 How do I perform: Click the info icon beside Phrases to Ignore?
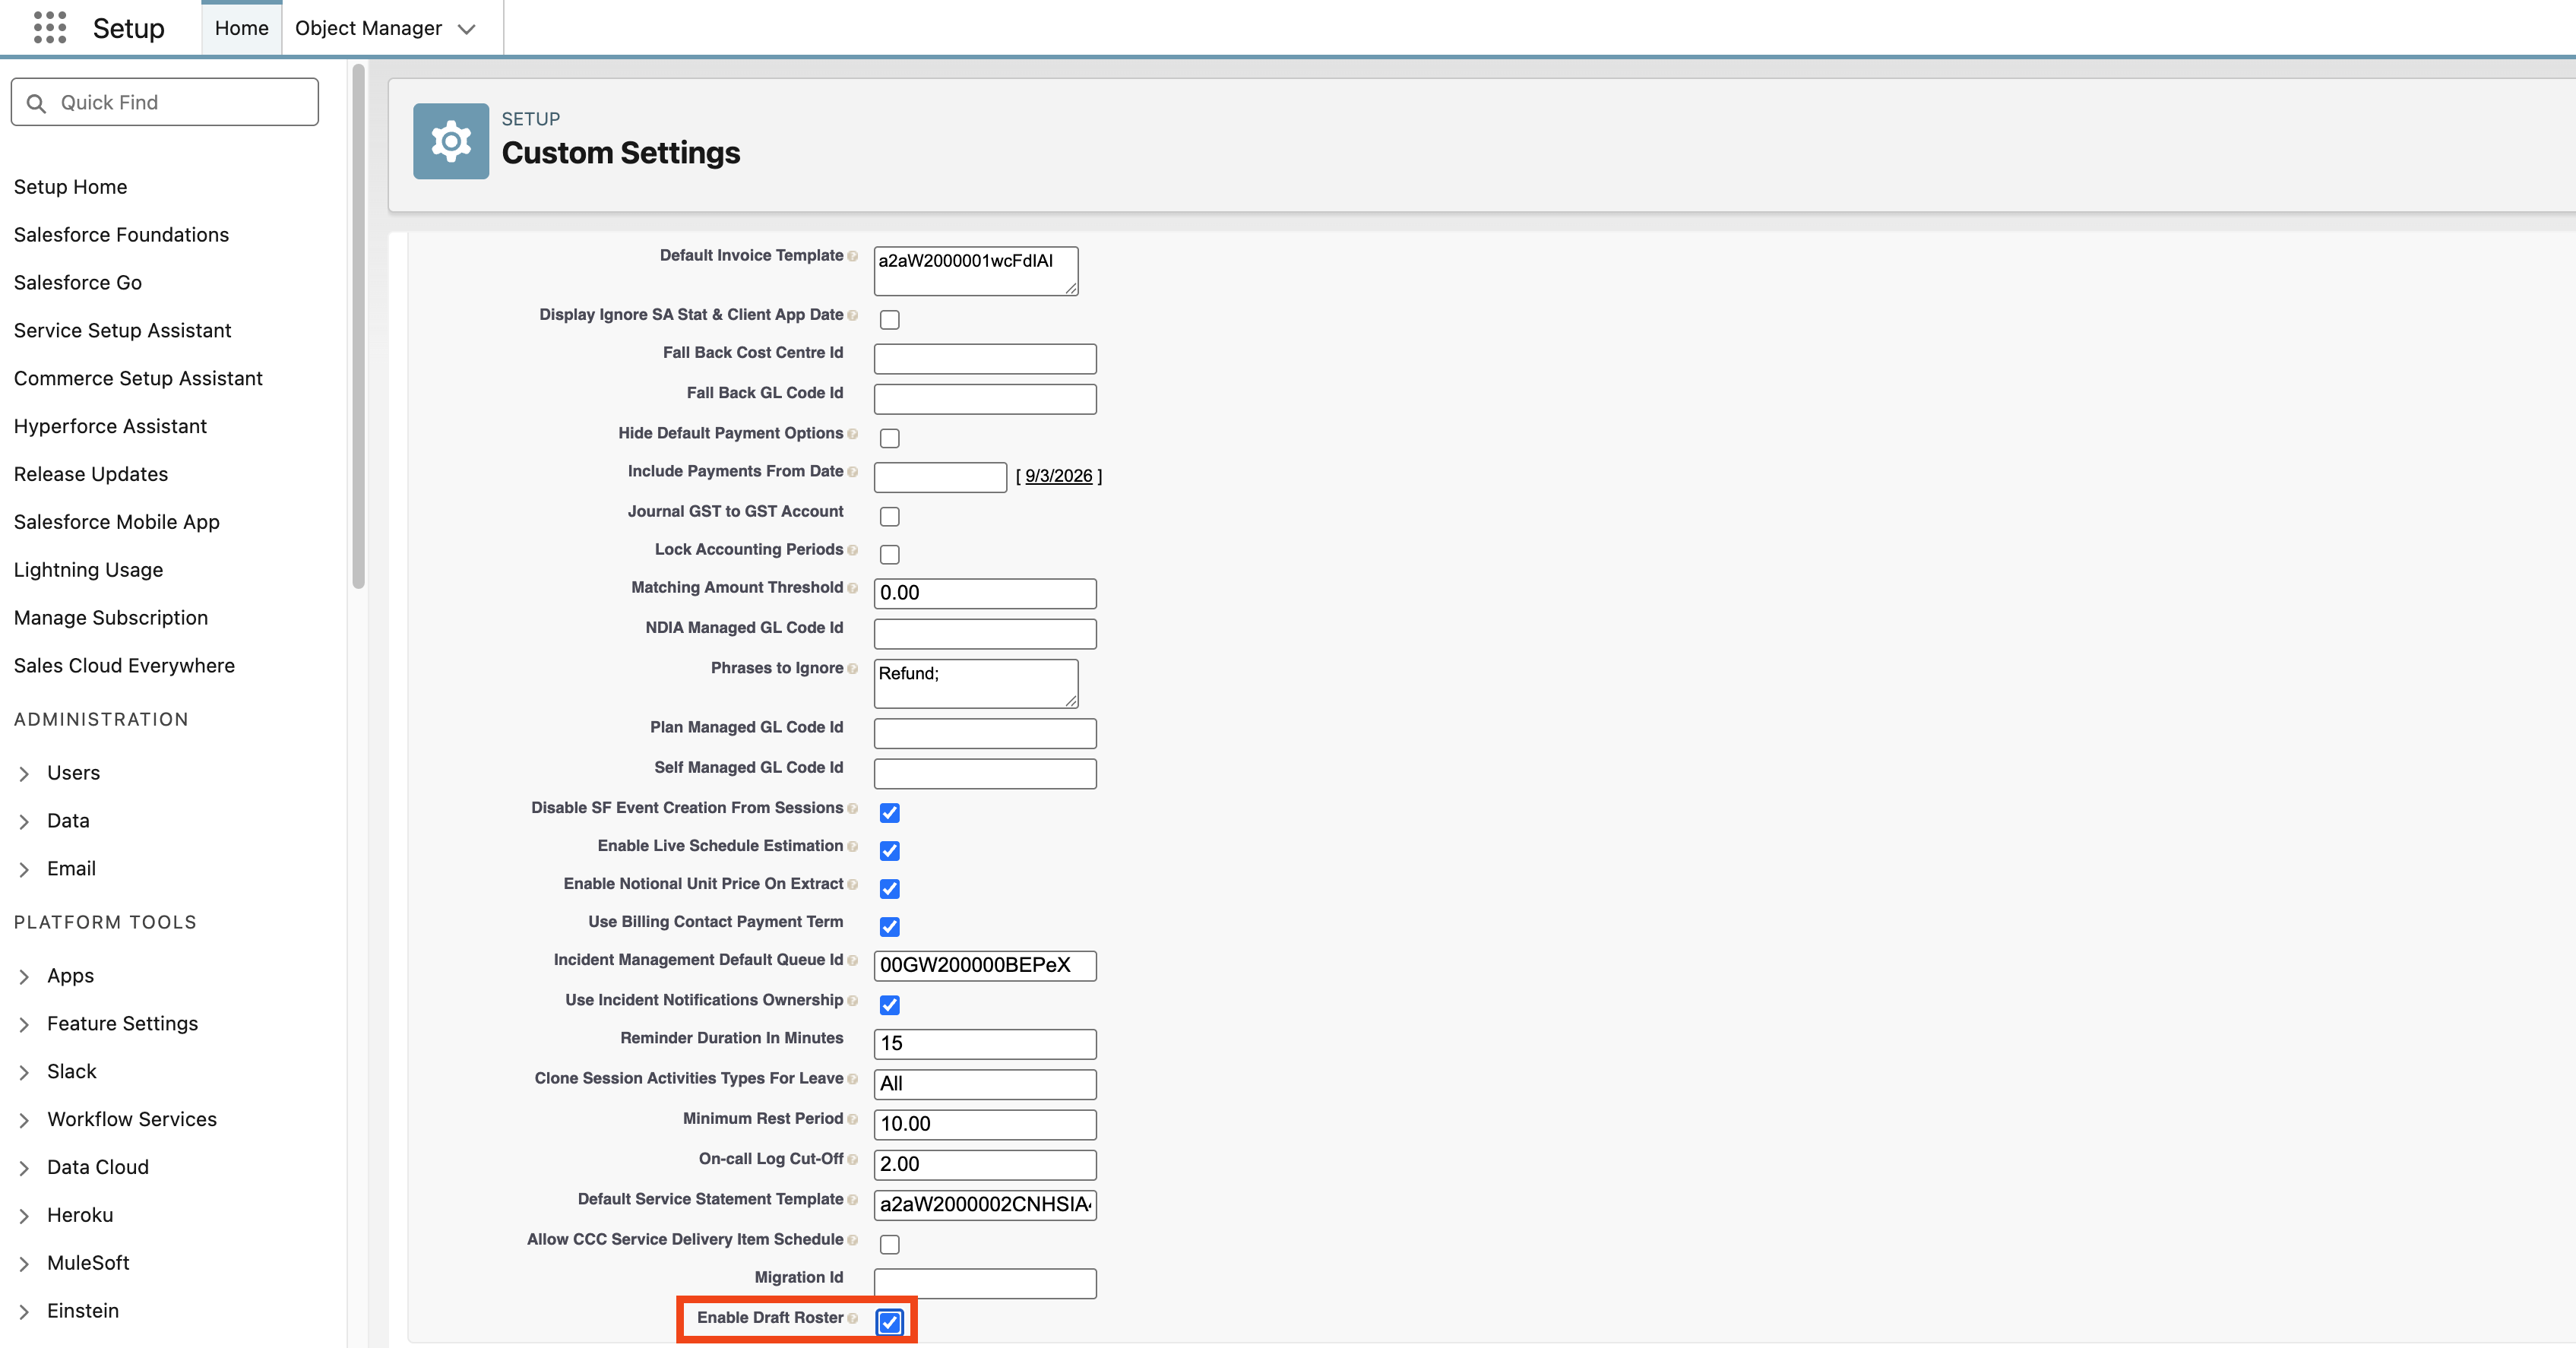point(852,669)
